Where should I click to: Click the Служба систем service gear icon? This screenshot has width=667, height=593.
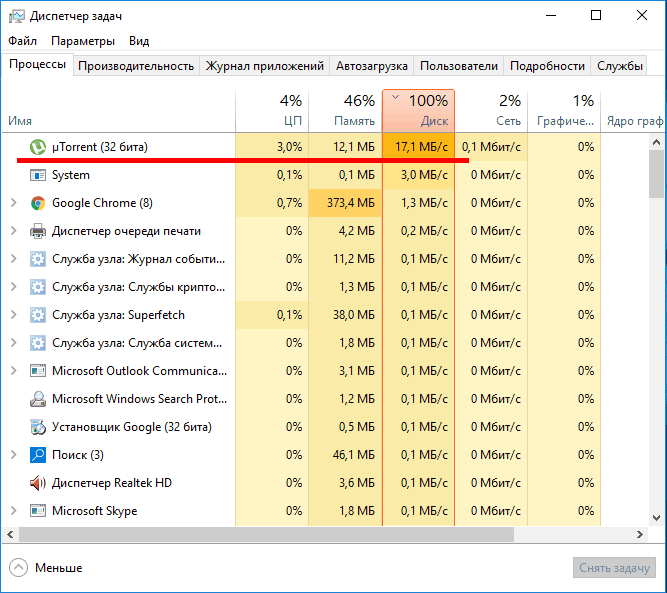coord(38,343)
